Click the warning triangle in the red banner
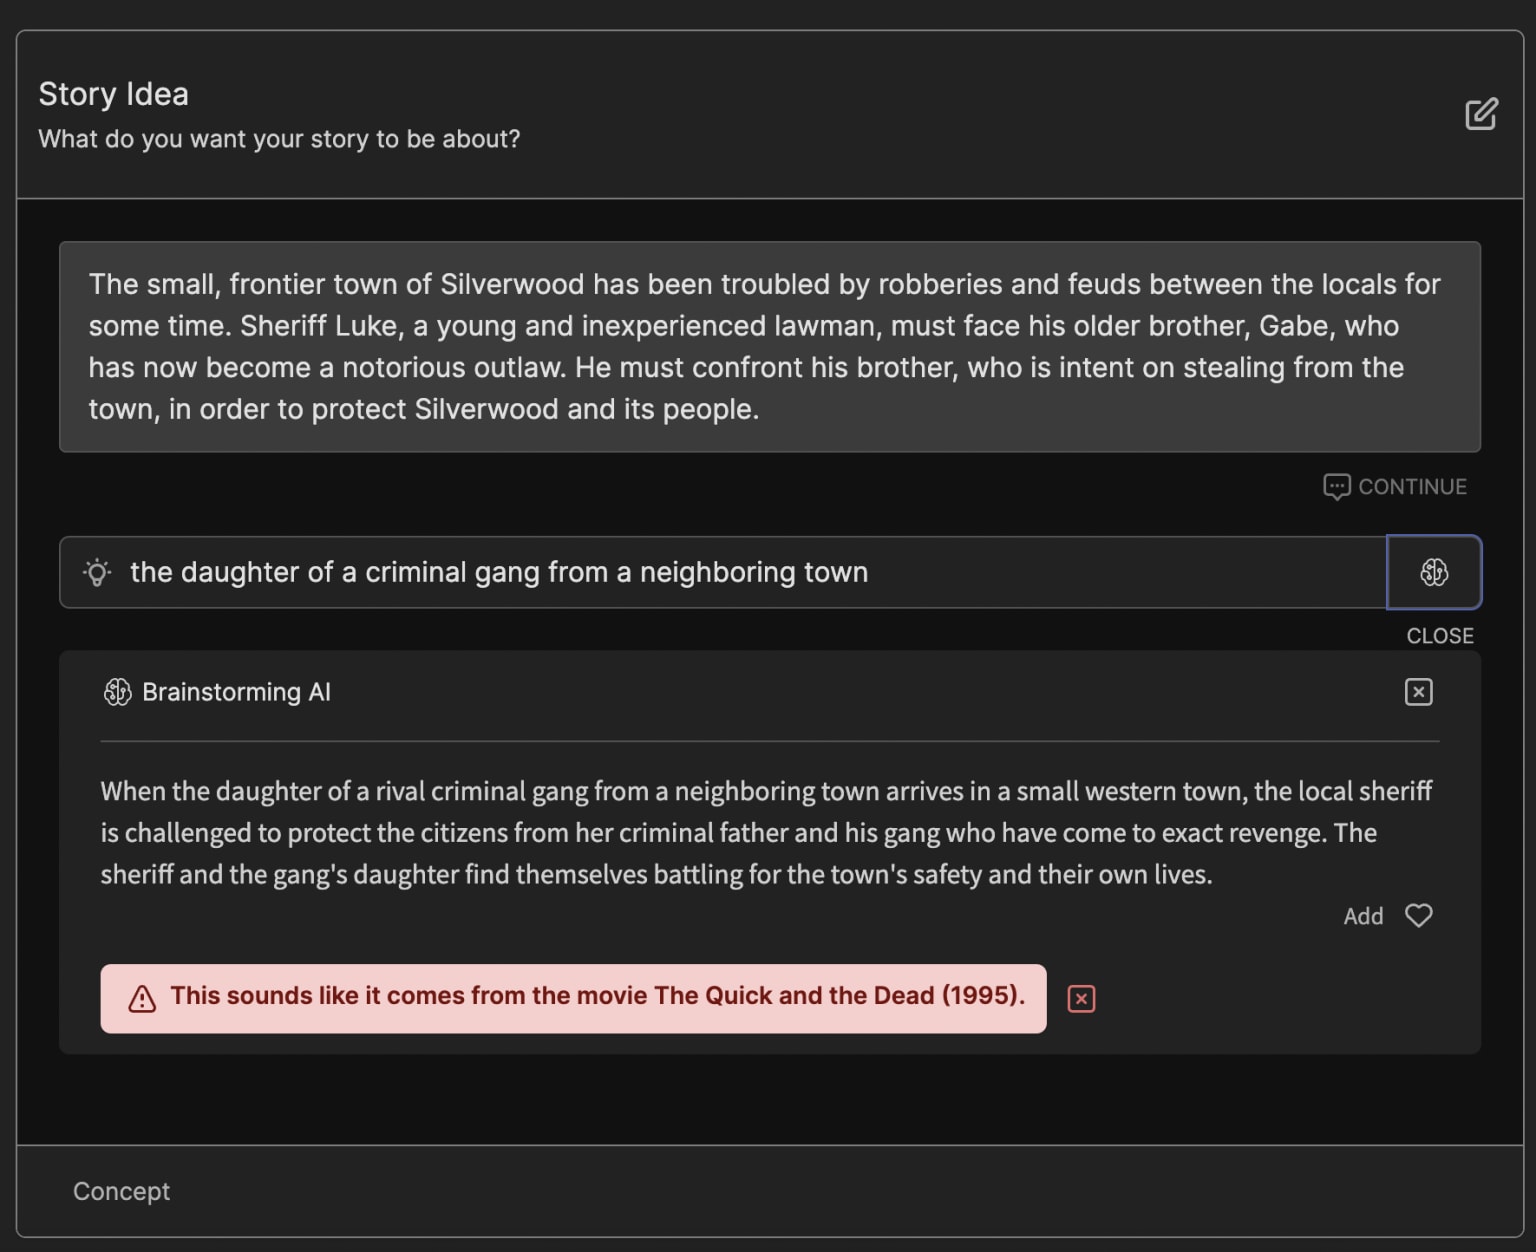Image resolution: width=1536 pixels, height=1252 pixels. [x=141, y=998]
